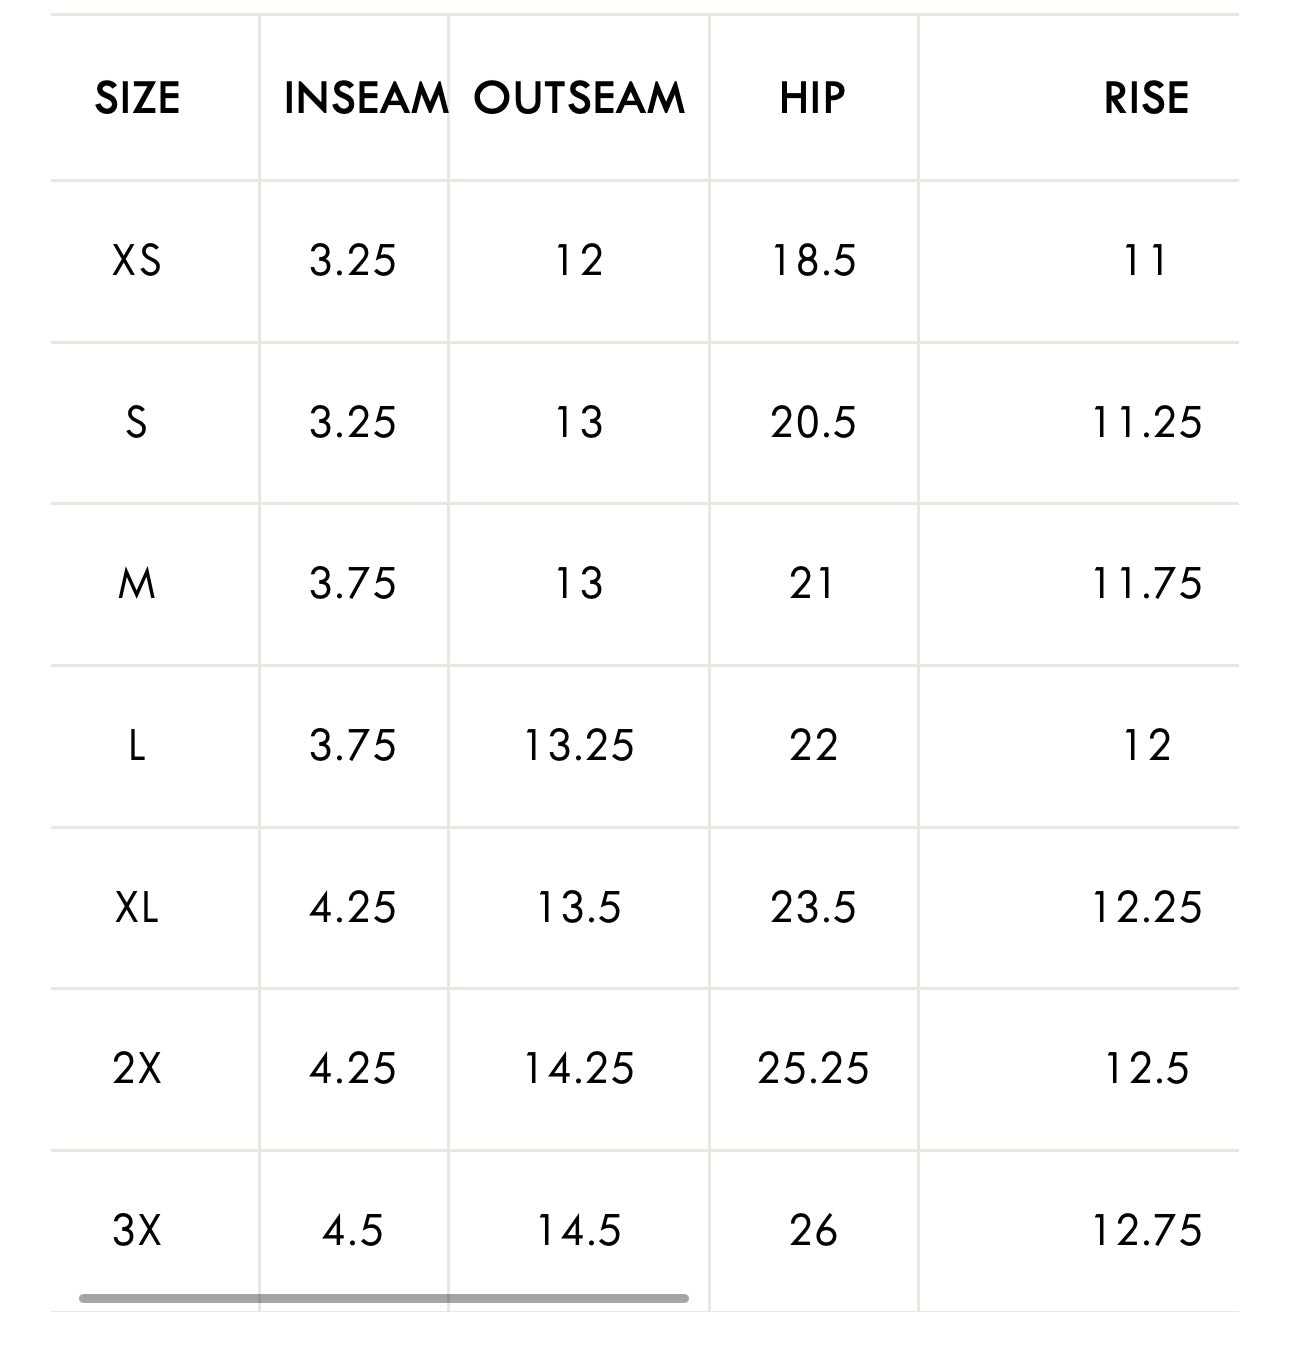1290x1359 pixels.
Task: Select the M size row label
Action: coord(137,584)
